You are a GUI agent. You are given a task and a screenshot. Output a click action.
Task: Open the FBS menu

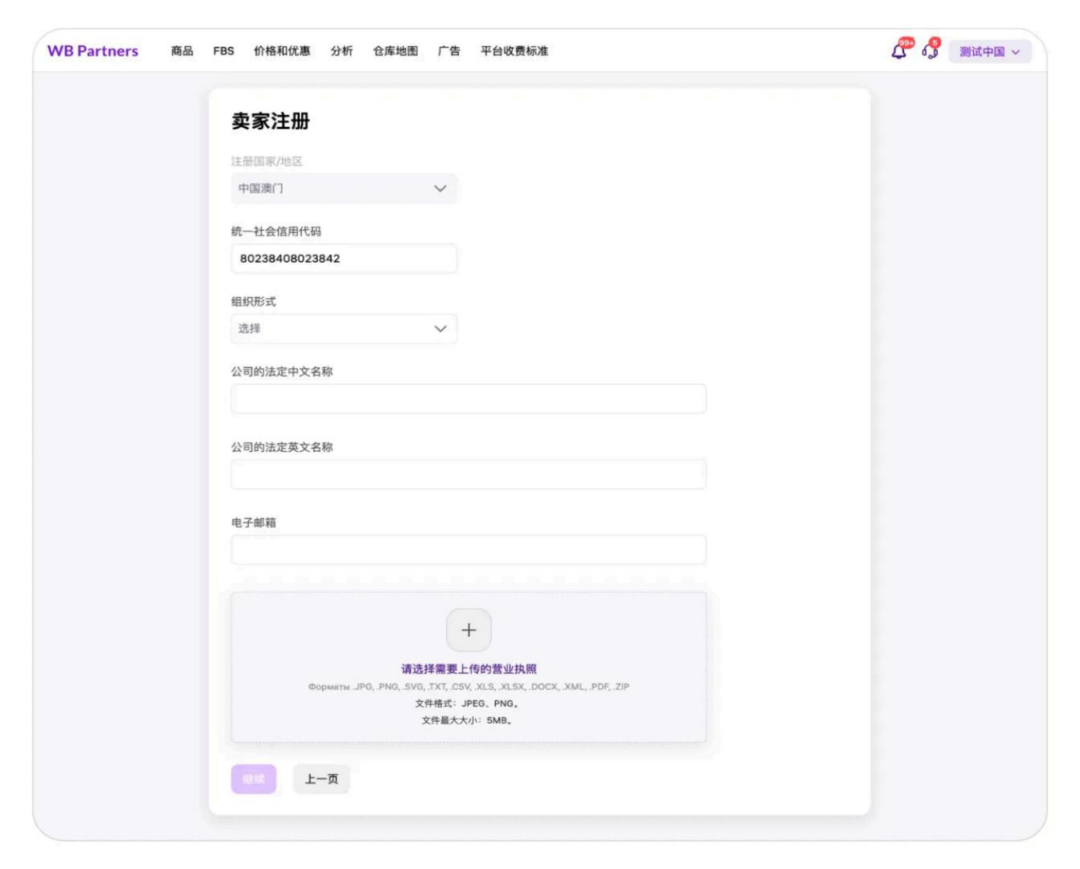pyautogui.click(x=223, y=51)
